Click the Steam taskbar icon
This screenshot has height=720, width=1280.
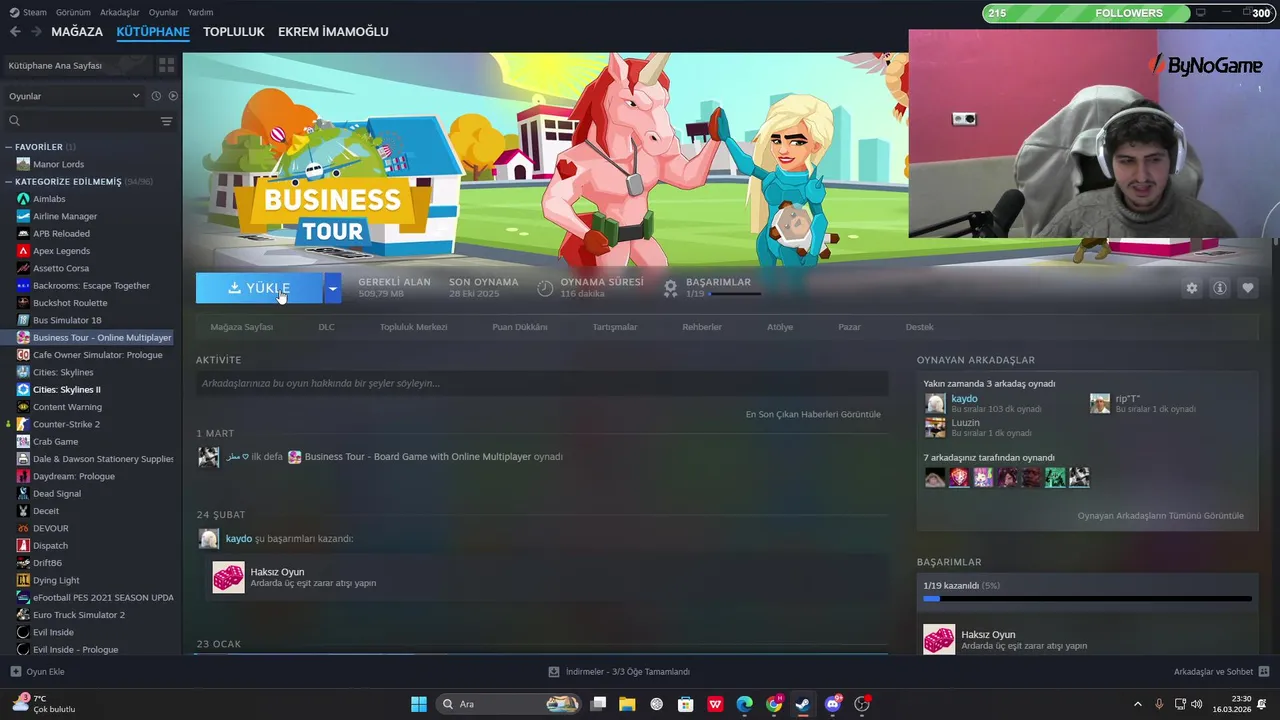803,704
